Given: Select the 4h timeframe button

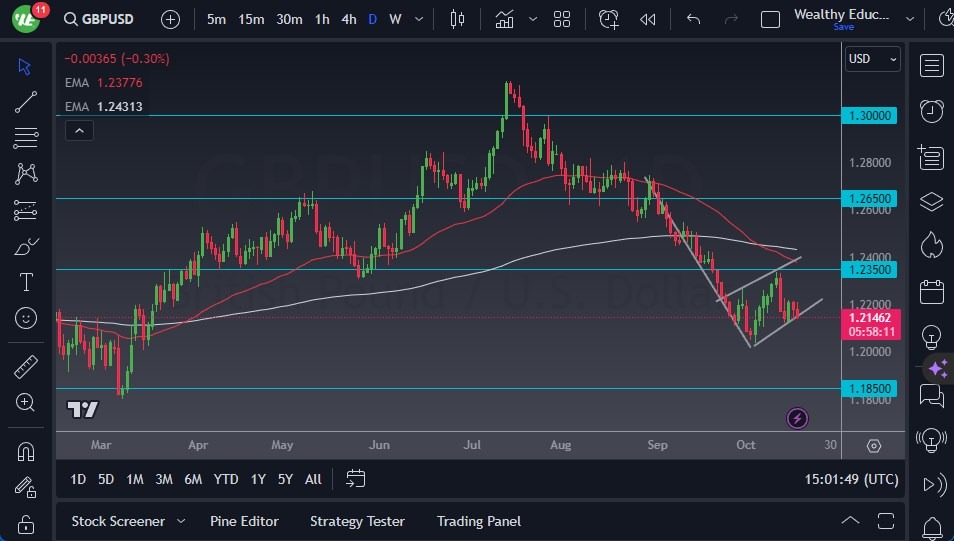Looking at the screenshot, I should pos(348,19).
